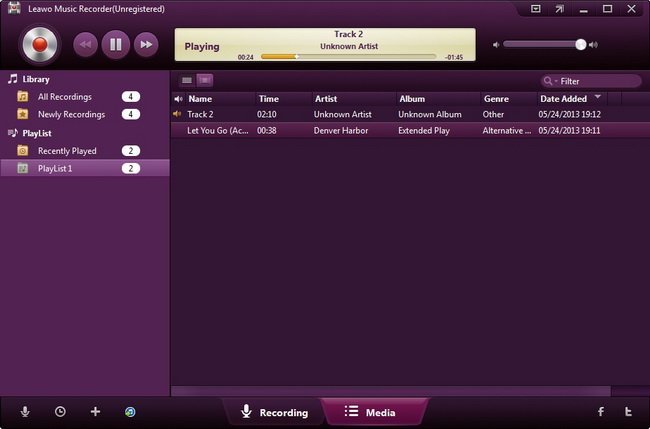Click the max volume speaker icon
This screenshot has width=650, height=429.
pos(594,45)
